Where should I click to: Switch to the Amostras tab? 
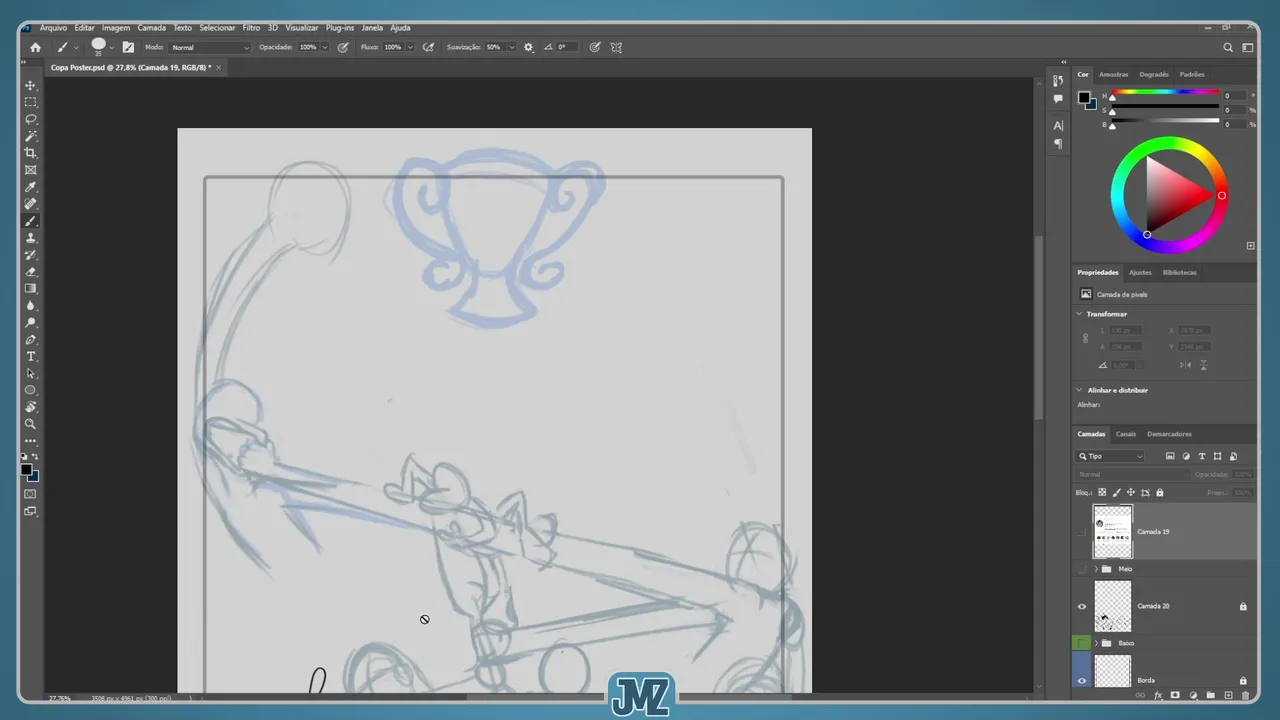click(x=1113, y=74)
